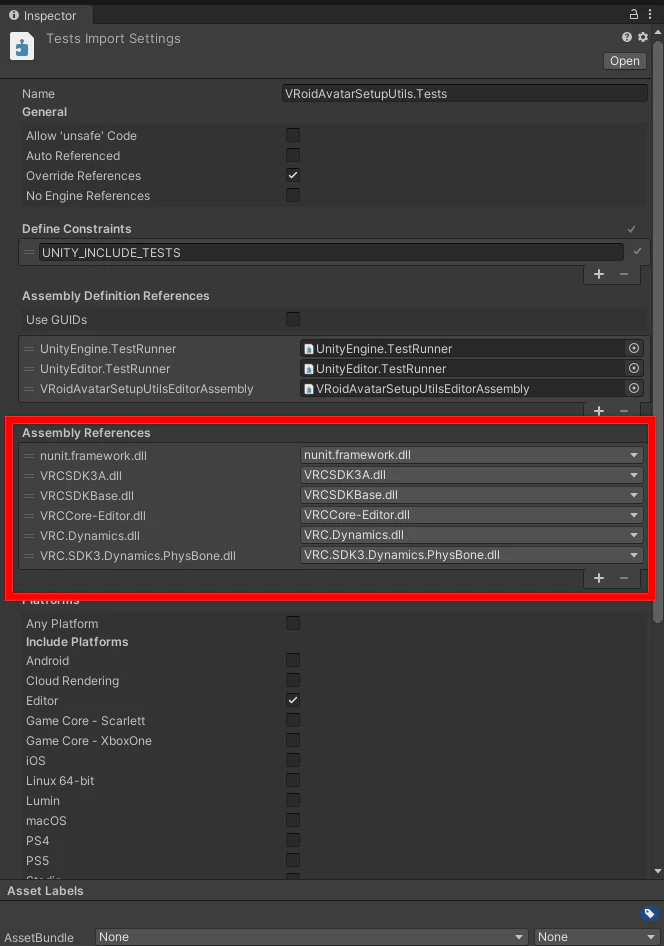Grab the nunit.framework.dll row drag handle
Screen dimensions: 664x946
click(29, 456)
